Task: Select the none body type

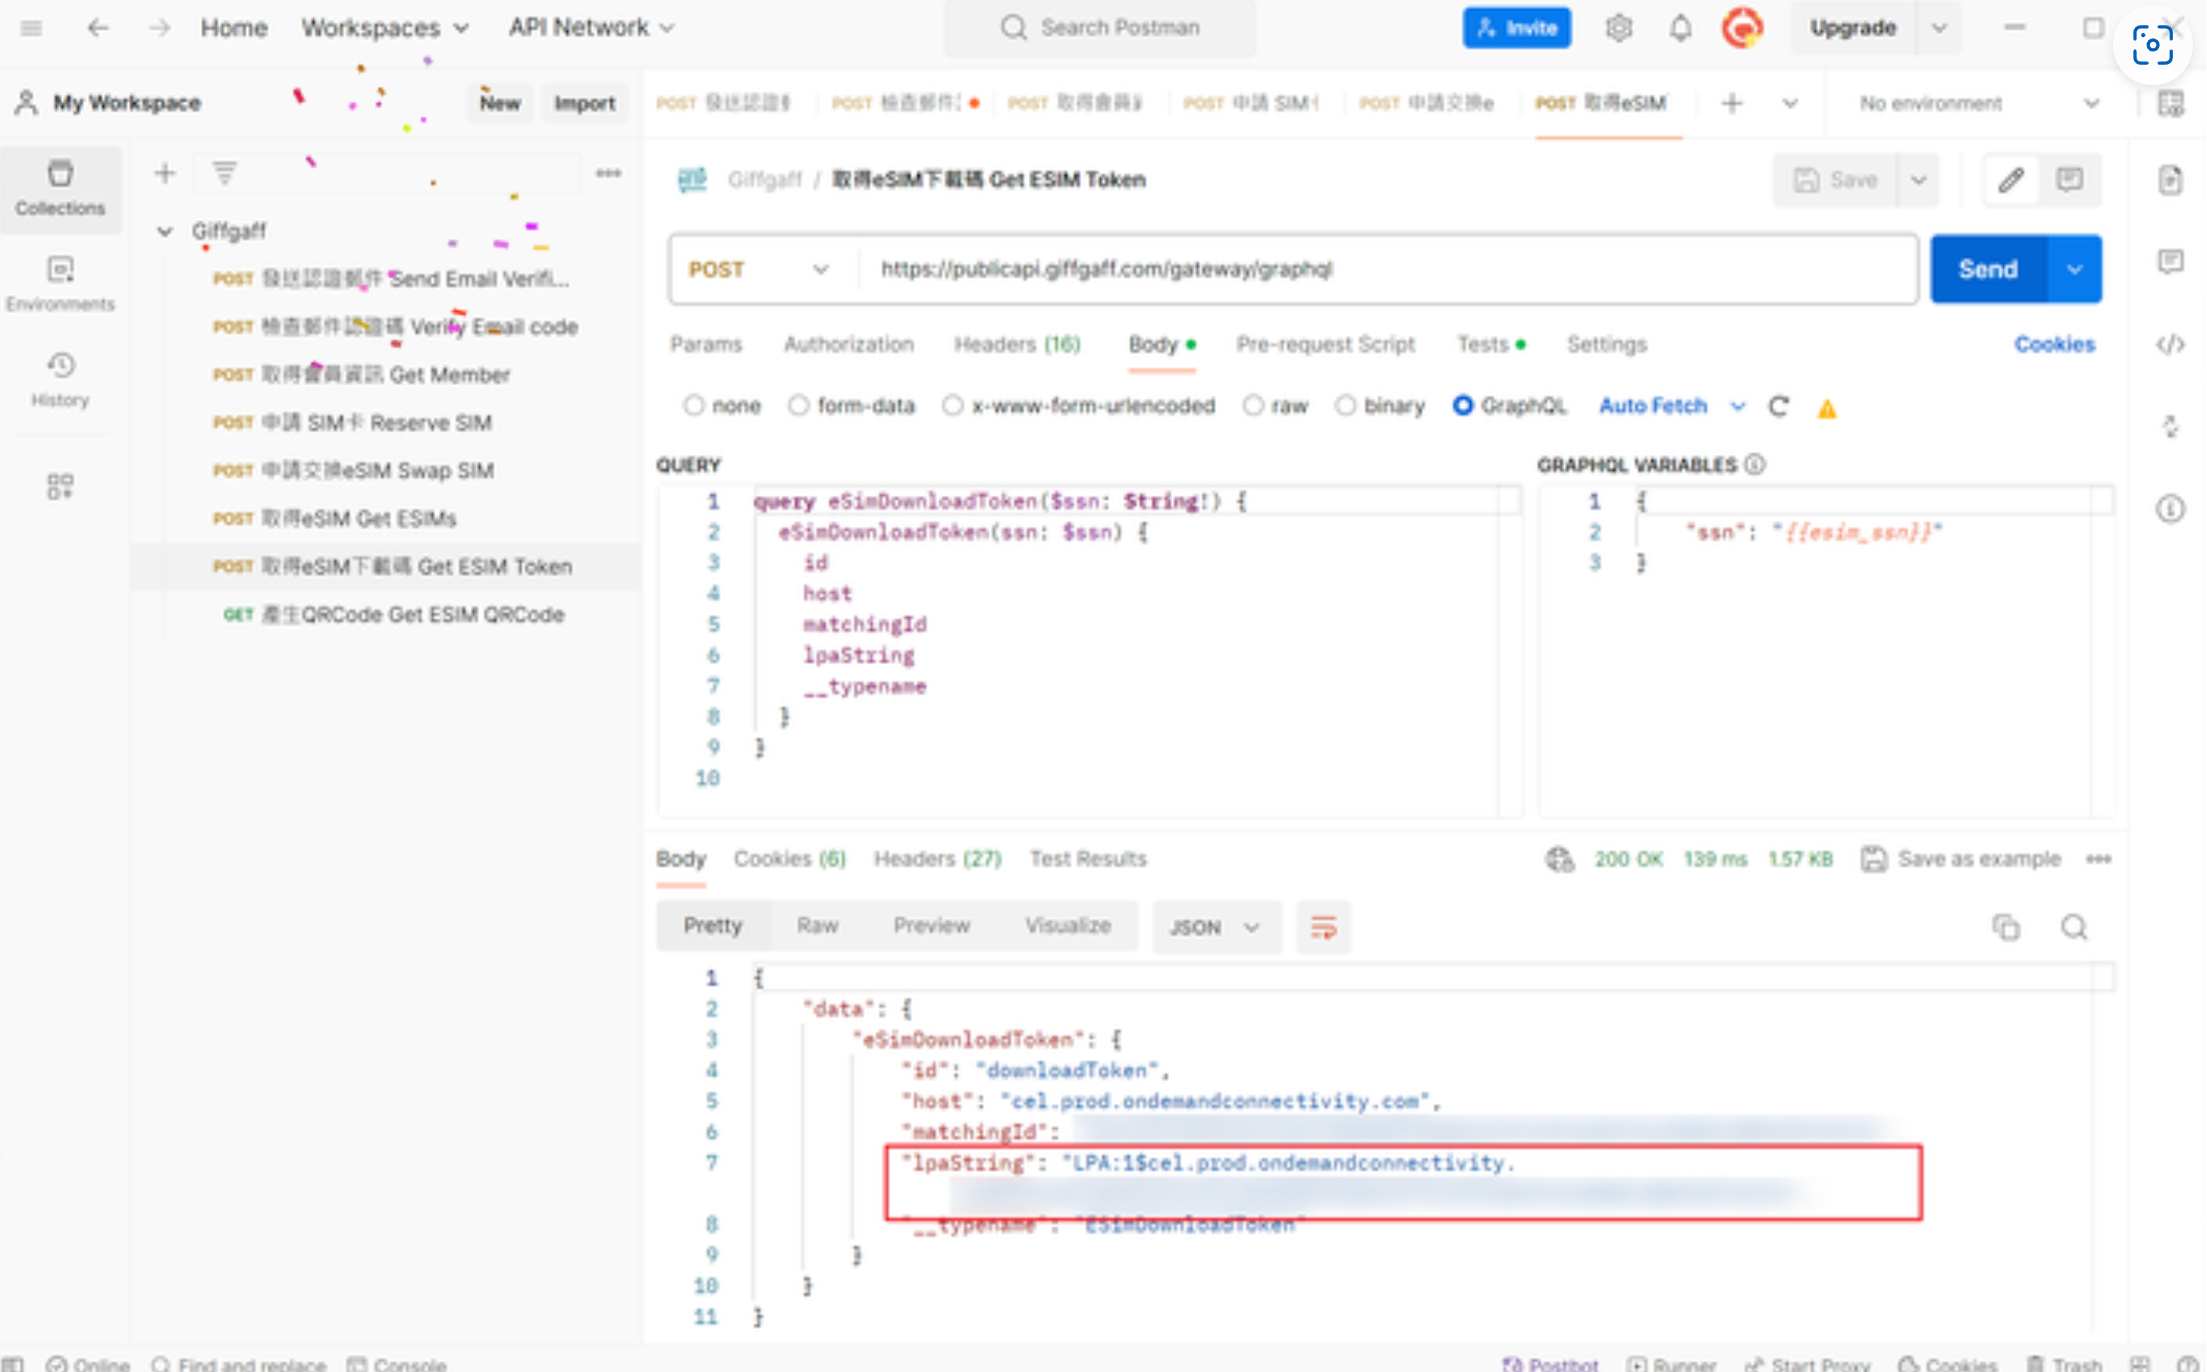Action: (693, 406)
